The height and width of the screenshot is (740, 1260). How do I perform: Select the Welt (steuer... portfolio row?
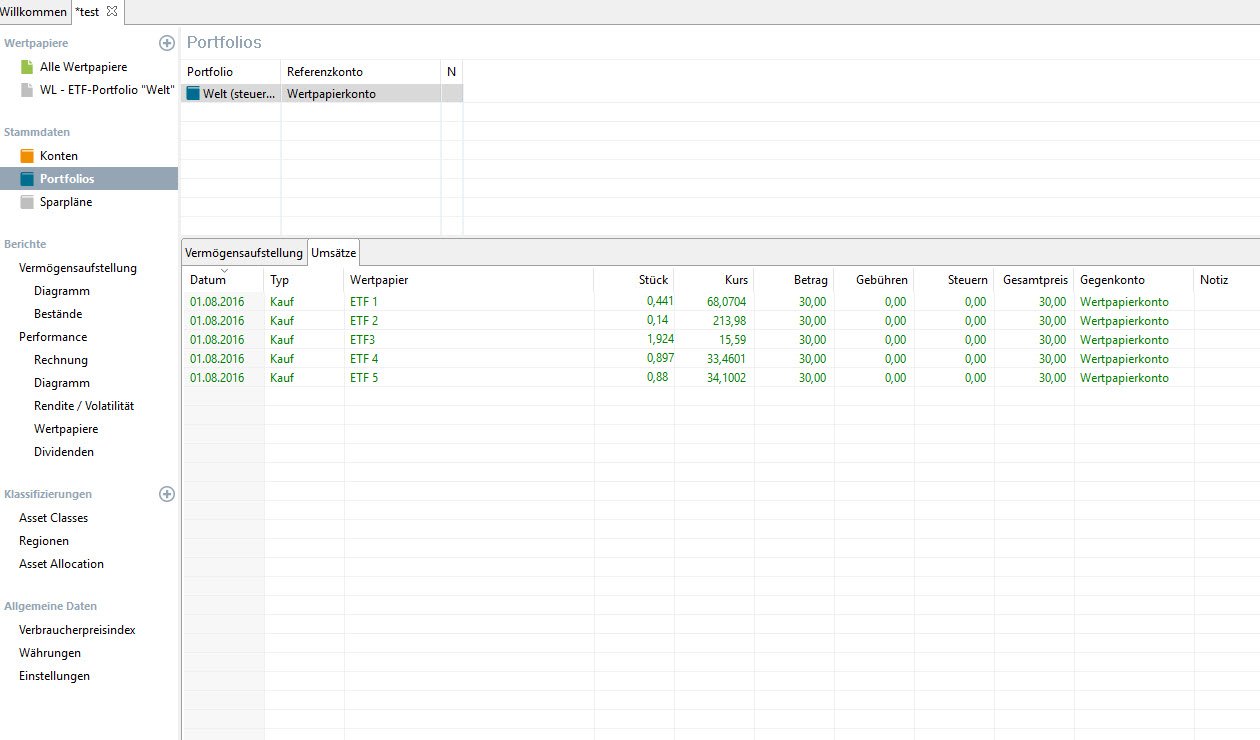[322, 93]
